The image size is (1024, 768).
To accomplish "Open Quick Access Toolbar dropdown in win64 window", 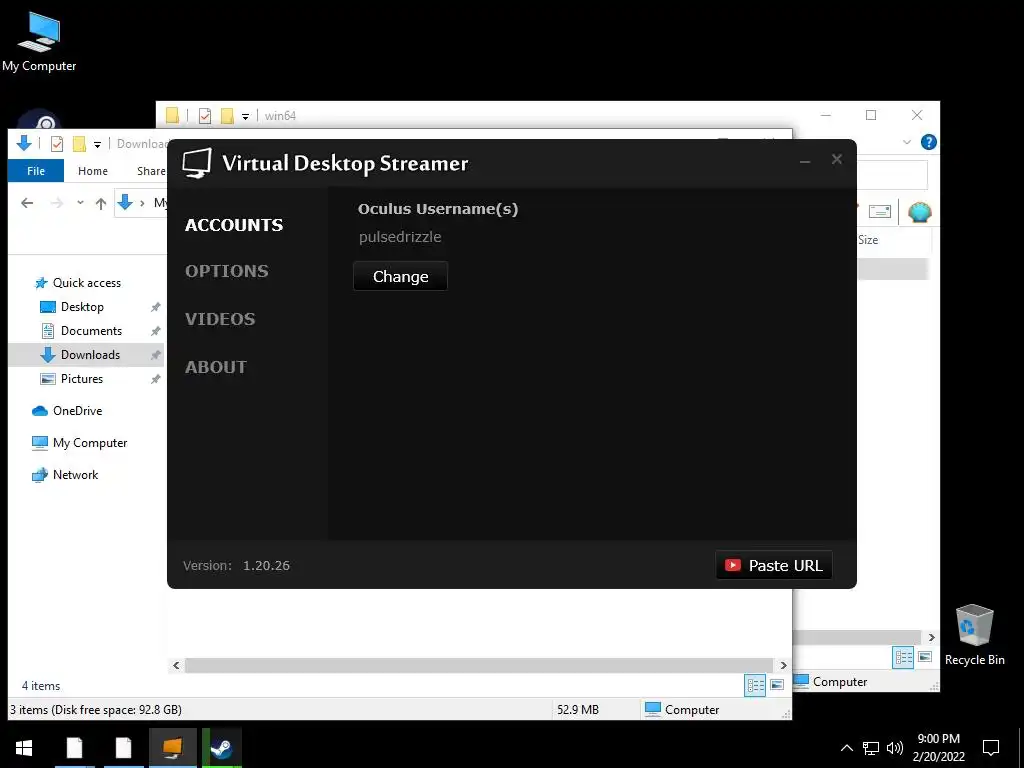I will [246, 116].
